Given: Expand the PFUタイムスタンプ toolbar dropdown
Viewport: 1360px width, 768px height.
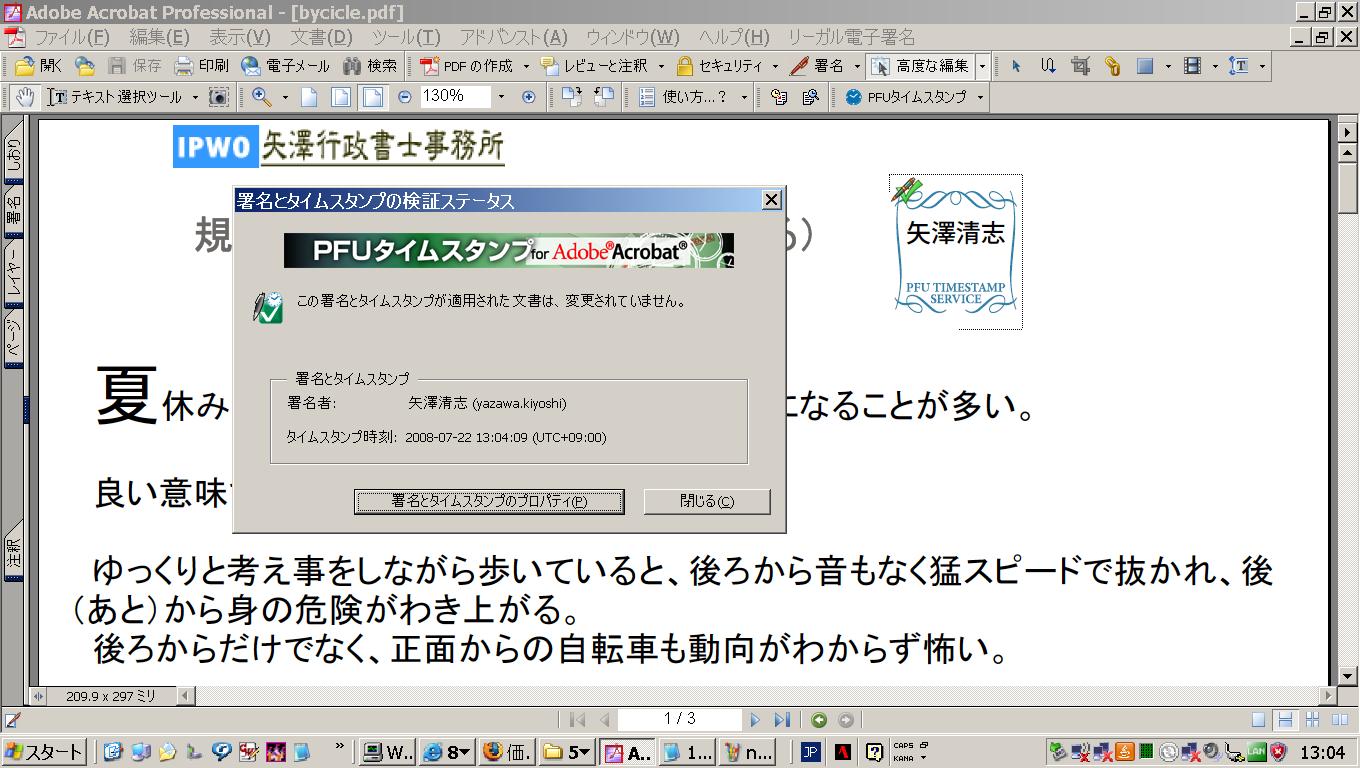Looking at the screenshot, I should pos(980,97).
